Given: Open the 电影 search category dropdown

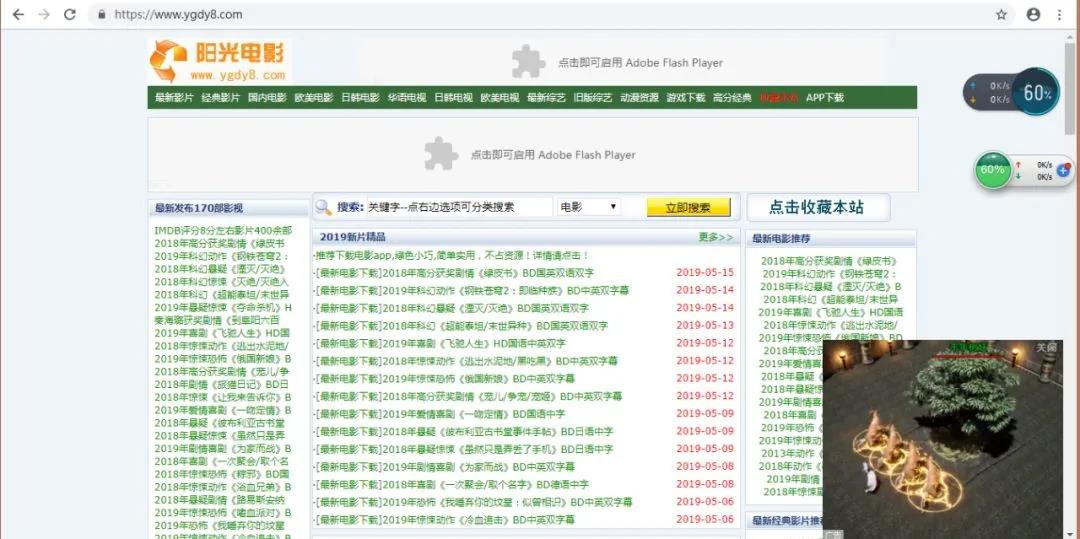Looking at the screenshot, I should (589, 207).
